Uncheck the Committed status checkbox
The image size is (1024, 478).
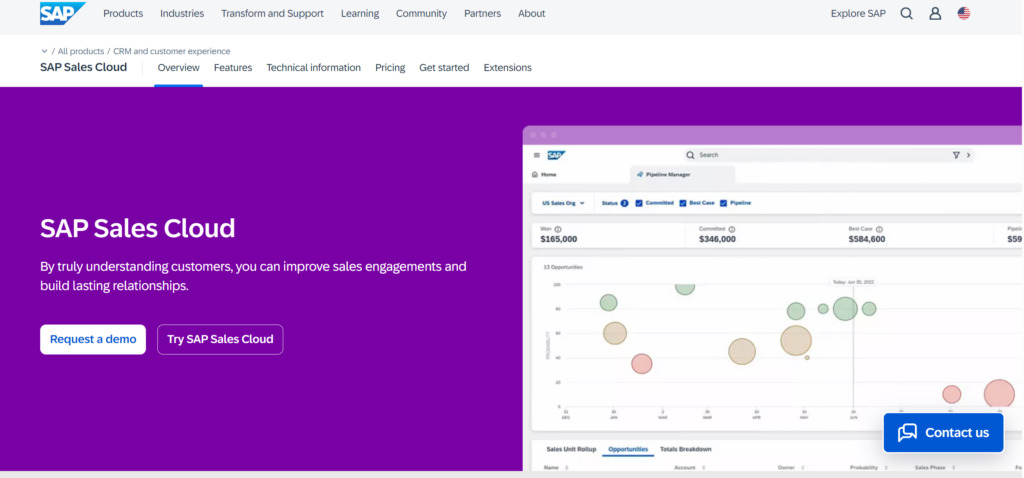coord(639,203)
